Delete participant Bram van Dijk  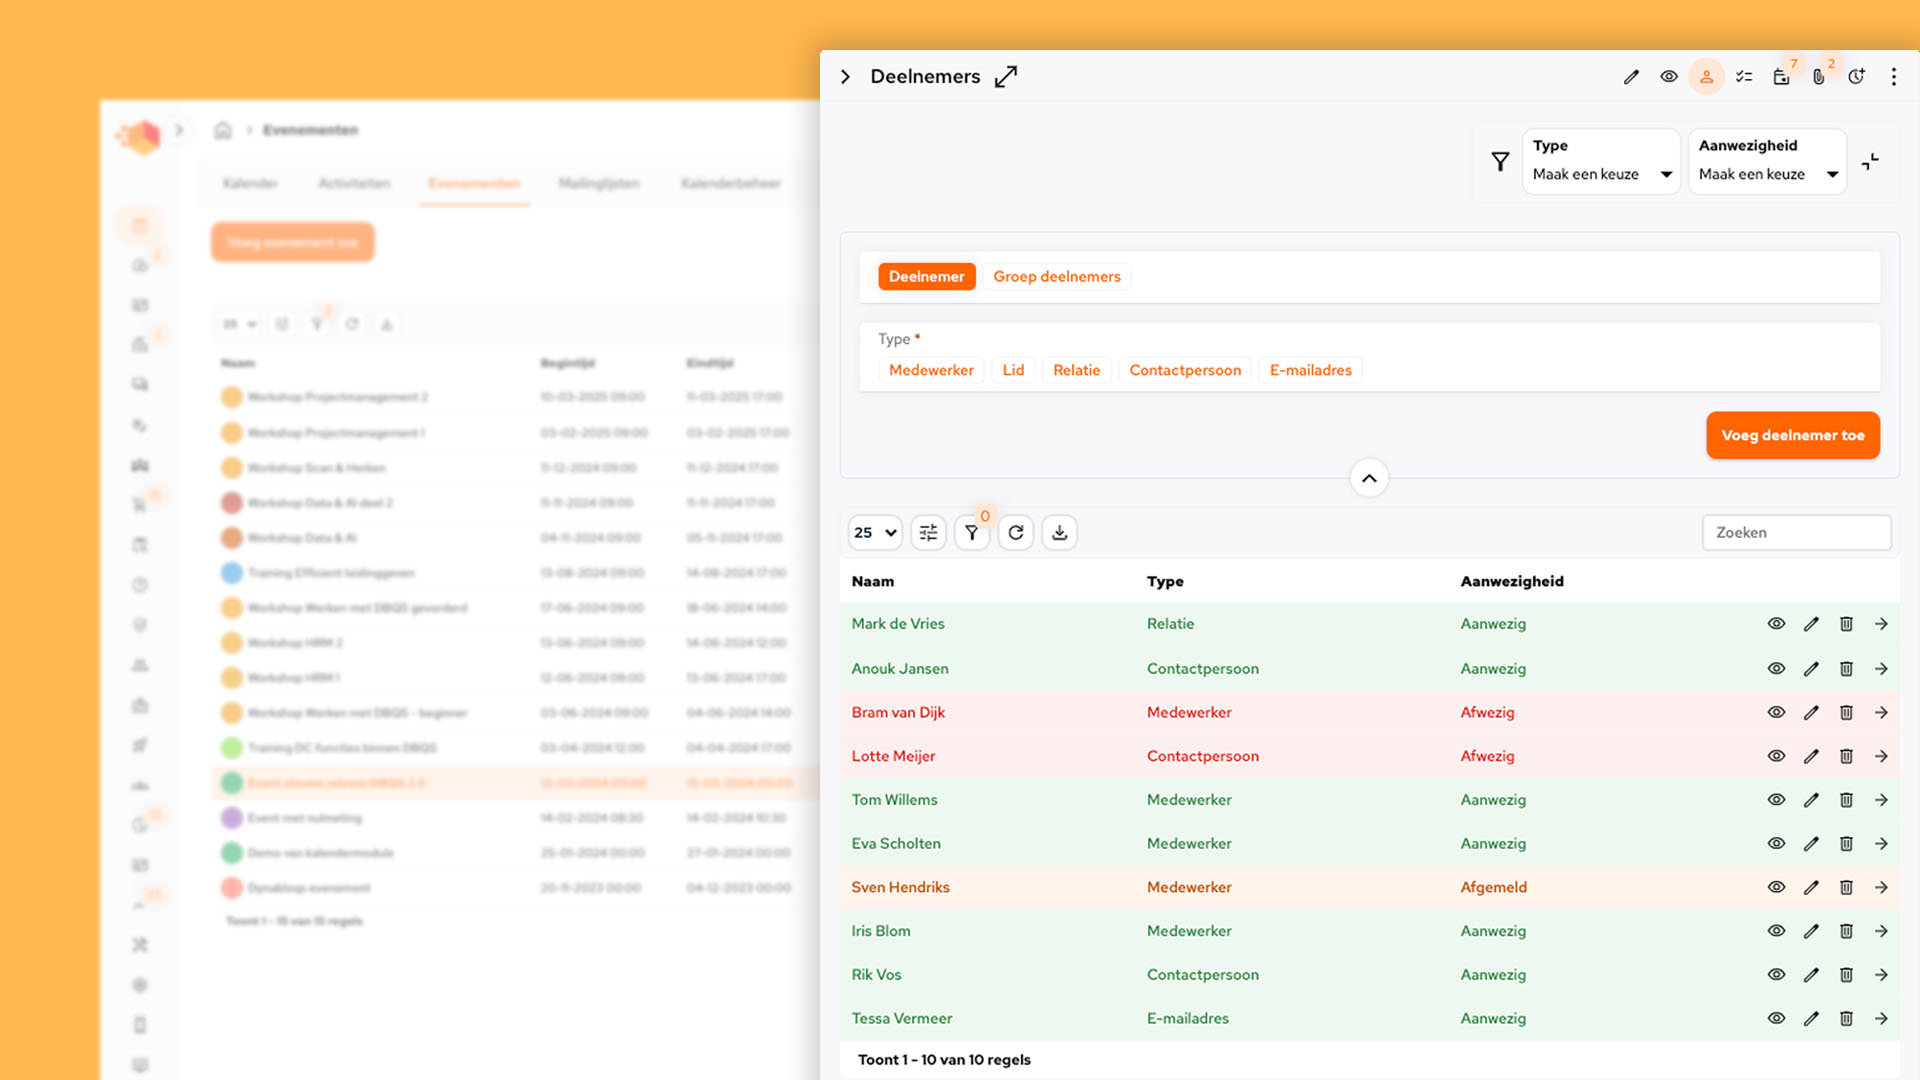pos(1846,713)
